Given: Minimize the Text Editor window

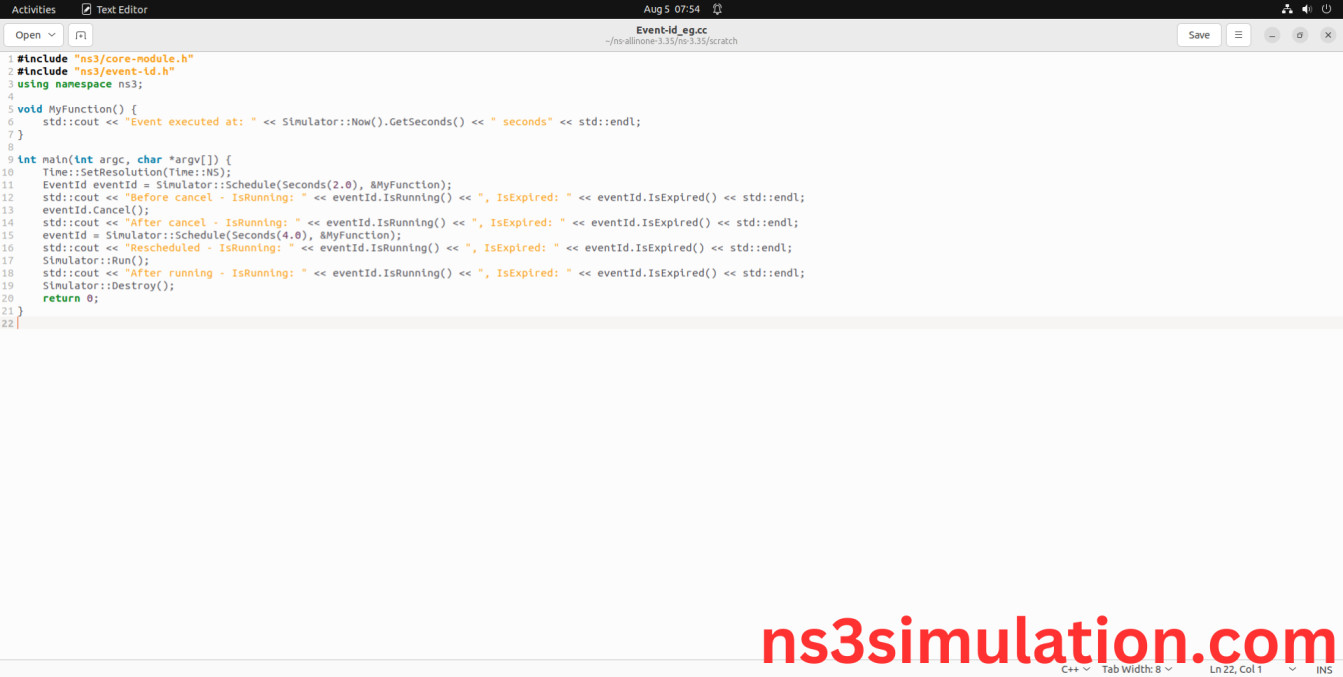Looking at the screenshot, I should pyautogui.click(x=1272, y=35).
